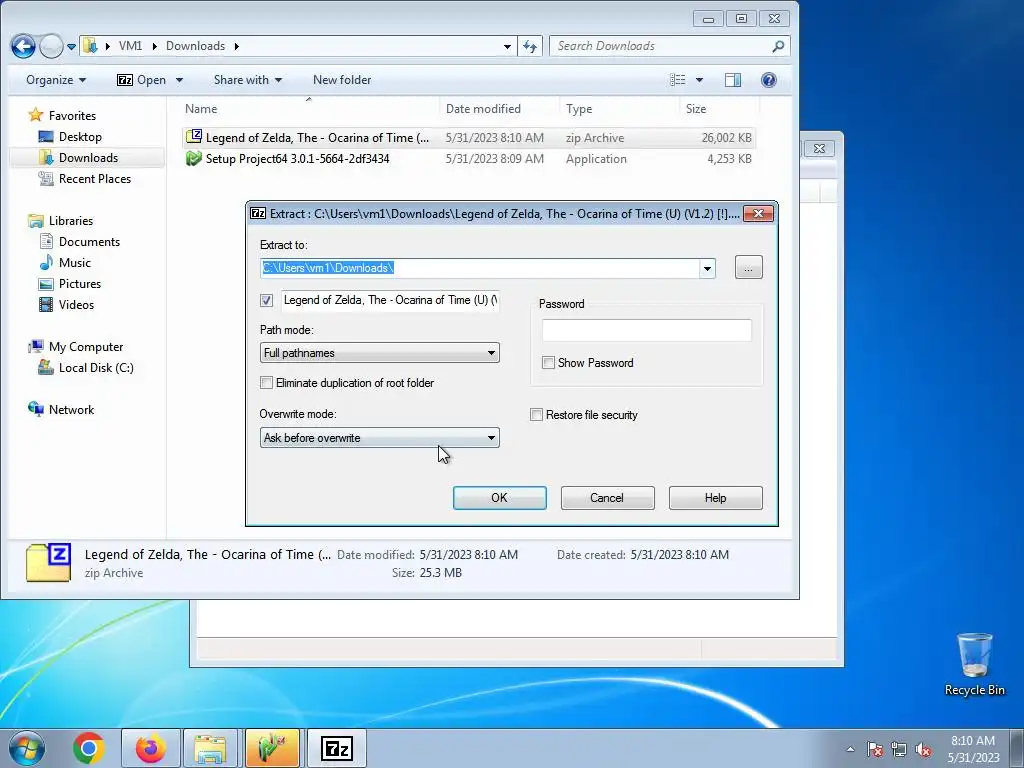Screen dimensions: 1024x768
Task: Open the Documents library
Action: 89,242
